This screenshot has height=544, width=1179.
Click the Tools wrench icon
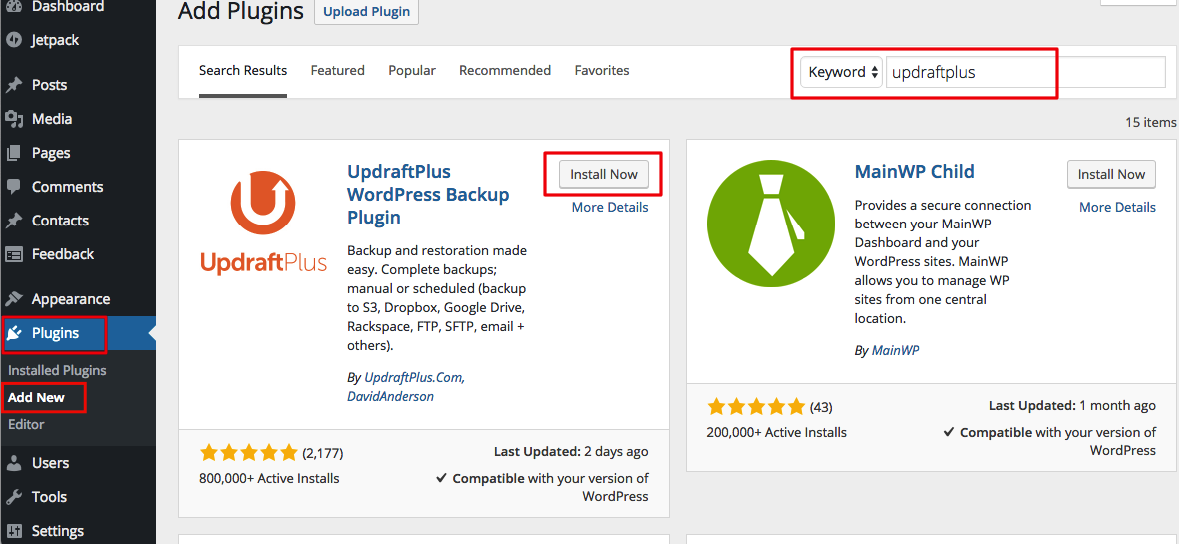[x=14, y=497]
